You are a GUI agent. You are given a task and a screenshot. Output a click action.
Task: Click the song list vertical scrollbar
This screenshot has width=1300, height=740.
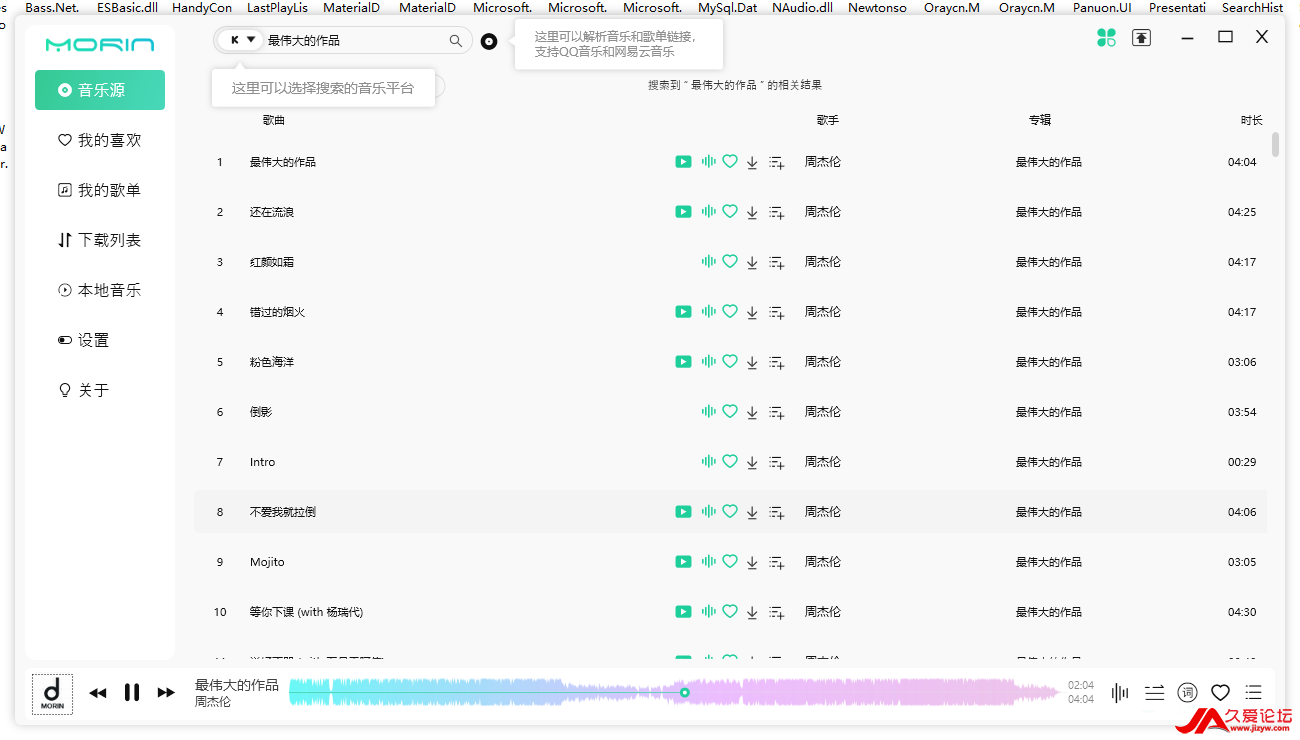pos(1275,145)
